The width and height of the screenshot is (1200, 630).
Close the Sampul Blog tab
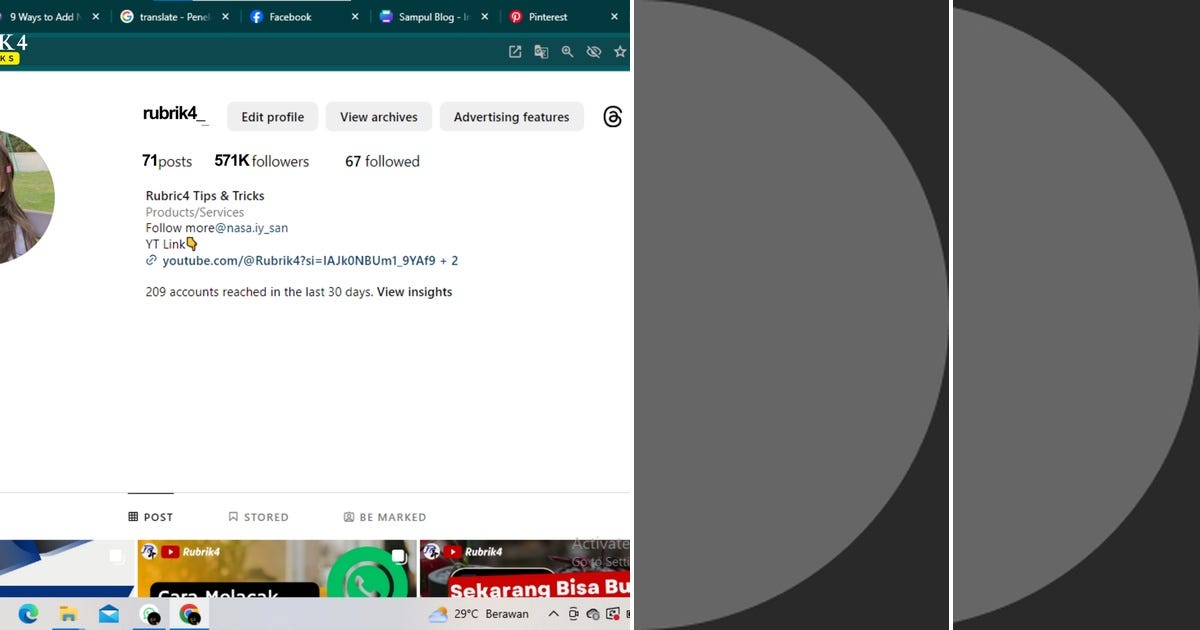(485, 17)
